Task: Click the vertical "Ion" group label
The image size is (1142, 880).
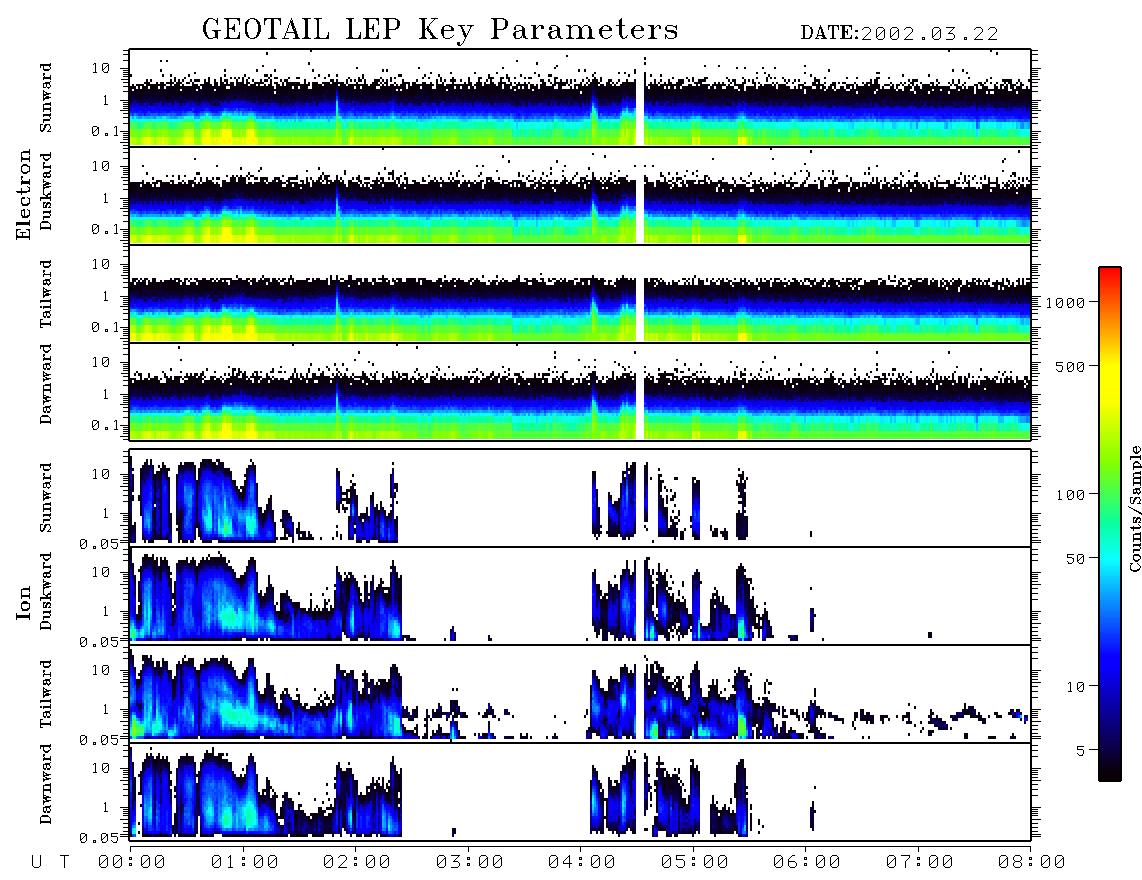Action: (24, 602)
